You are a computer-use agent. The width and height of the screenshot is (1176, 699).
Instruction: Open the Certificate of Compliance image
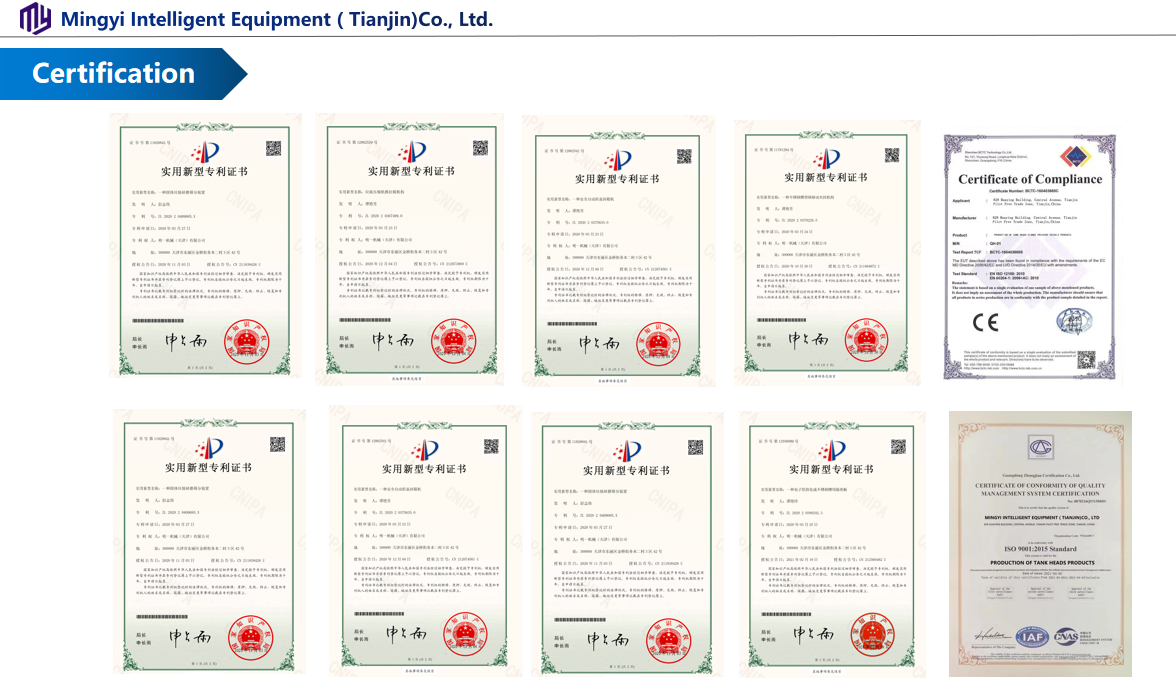tap(1030, 257)
